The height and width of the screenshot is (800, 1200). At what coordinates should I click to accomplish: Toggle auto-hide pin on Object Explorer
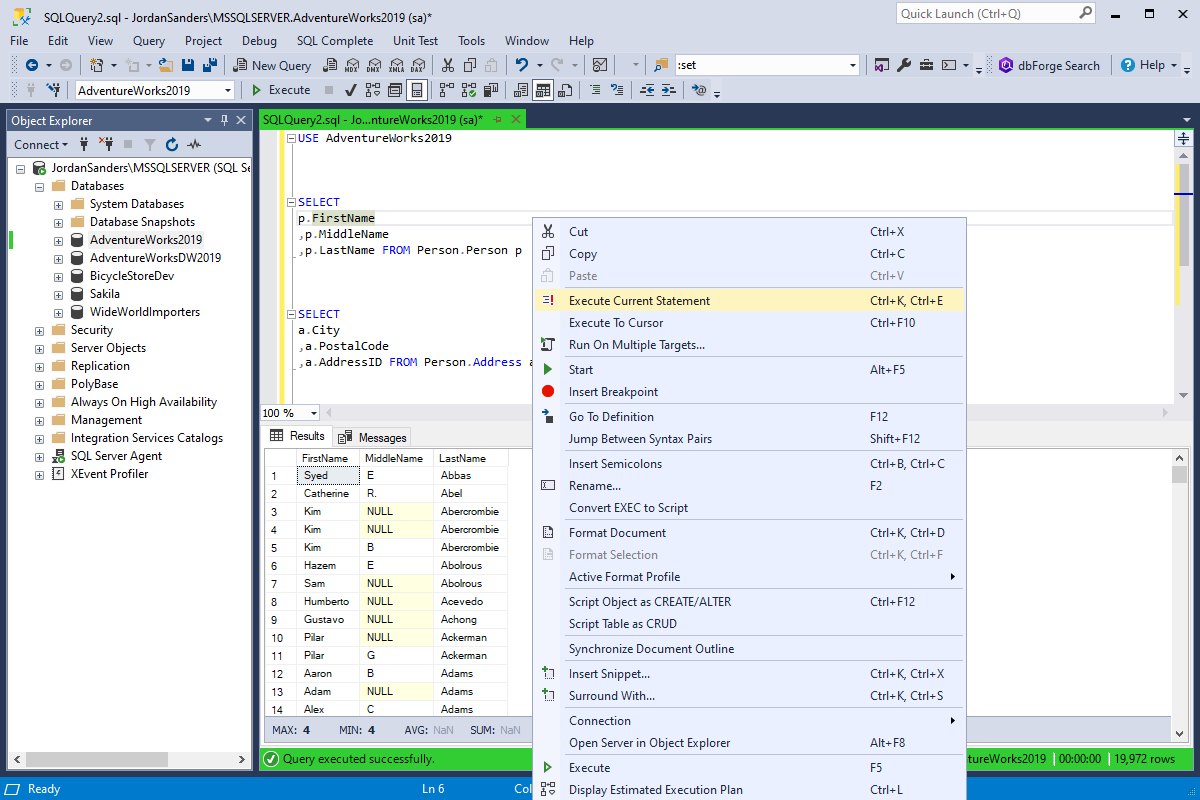coord(225,120)
